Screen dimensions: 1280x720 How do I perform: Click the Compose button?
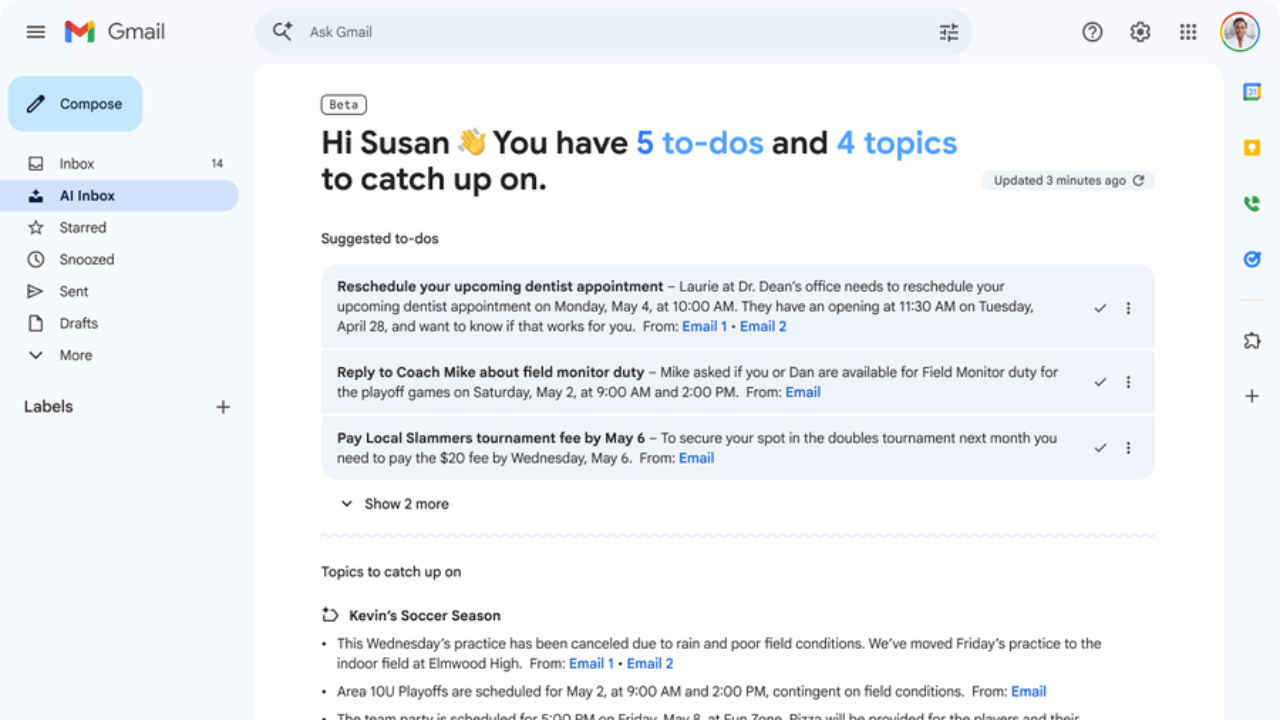pos(76,104)
